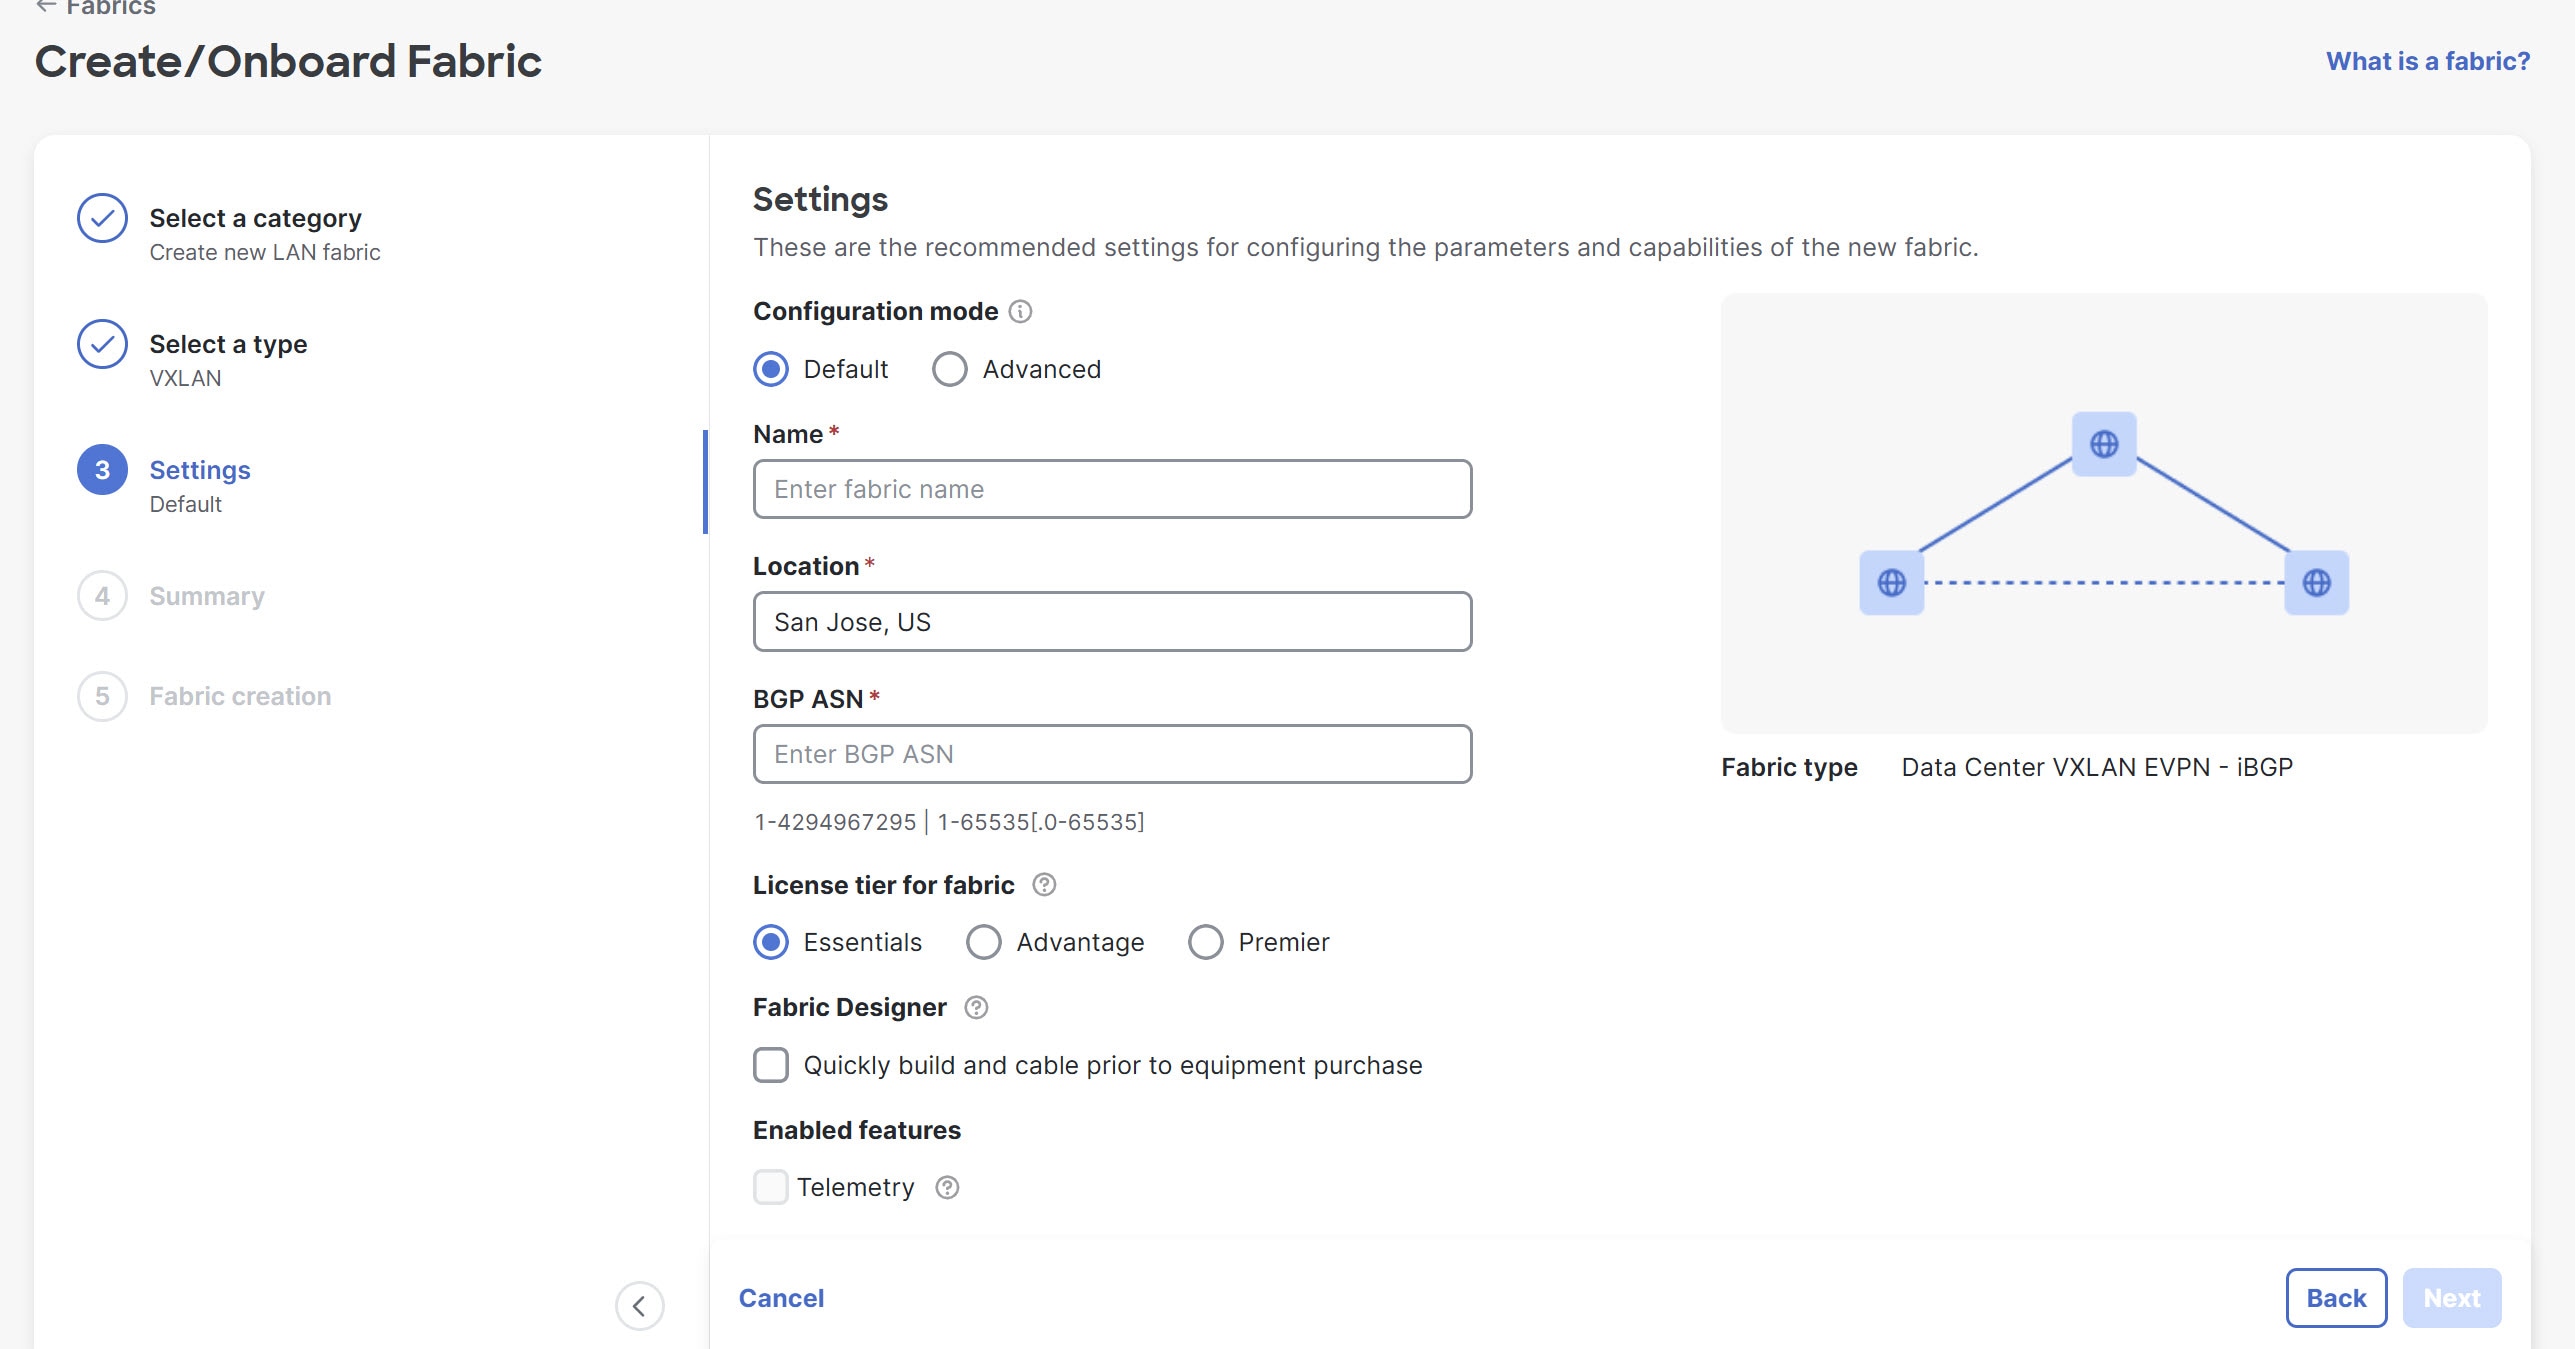
Task: Click the Back button
Action: click(x=2336, y=1298)
